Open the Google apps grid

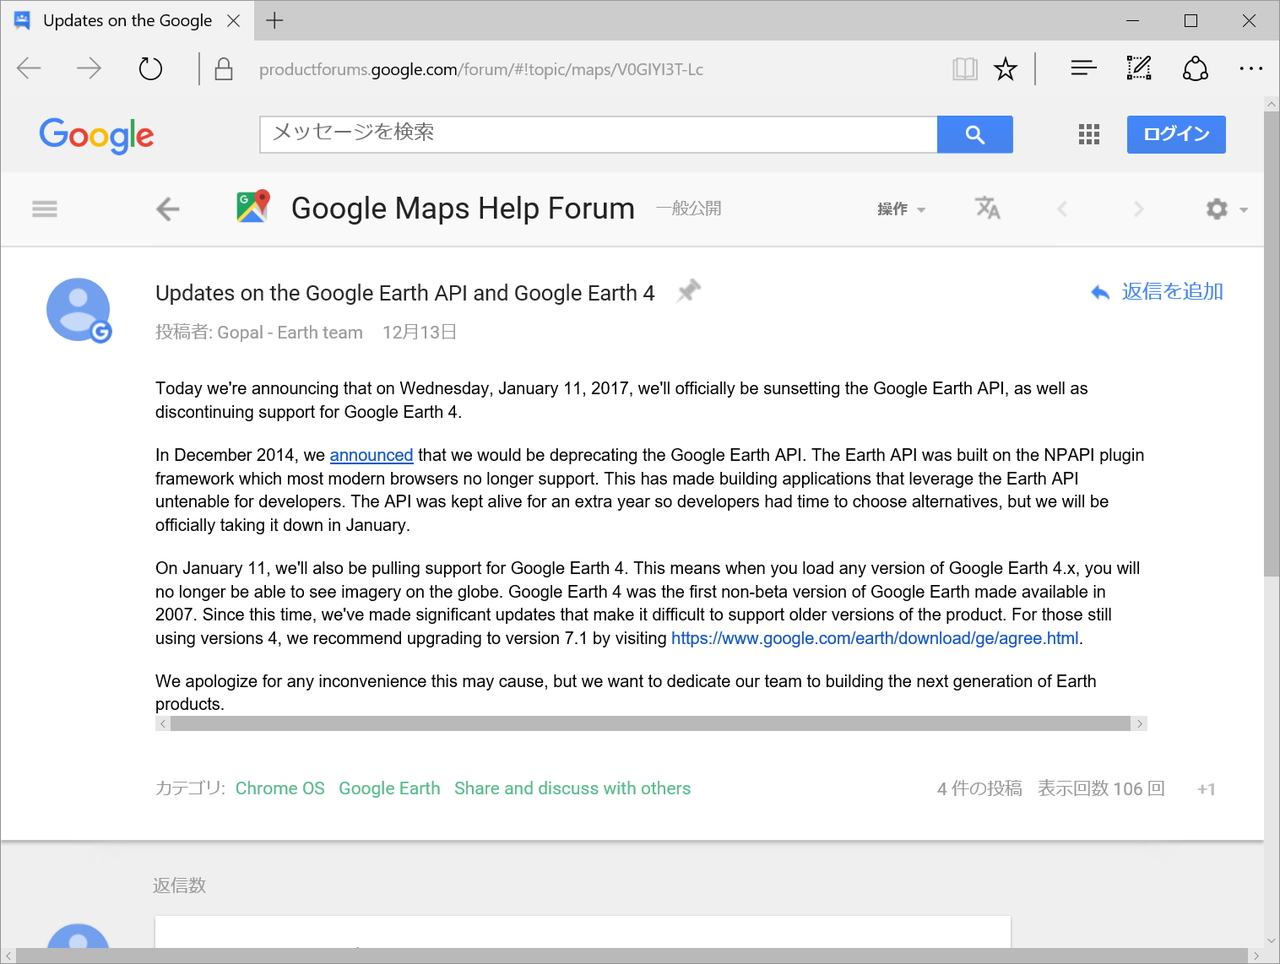pyautogui.click(x=1089, y=133)
